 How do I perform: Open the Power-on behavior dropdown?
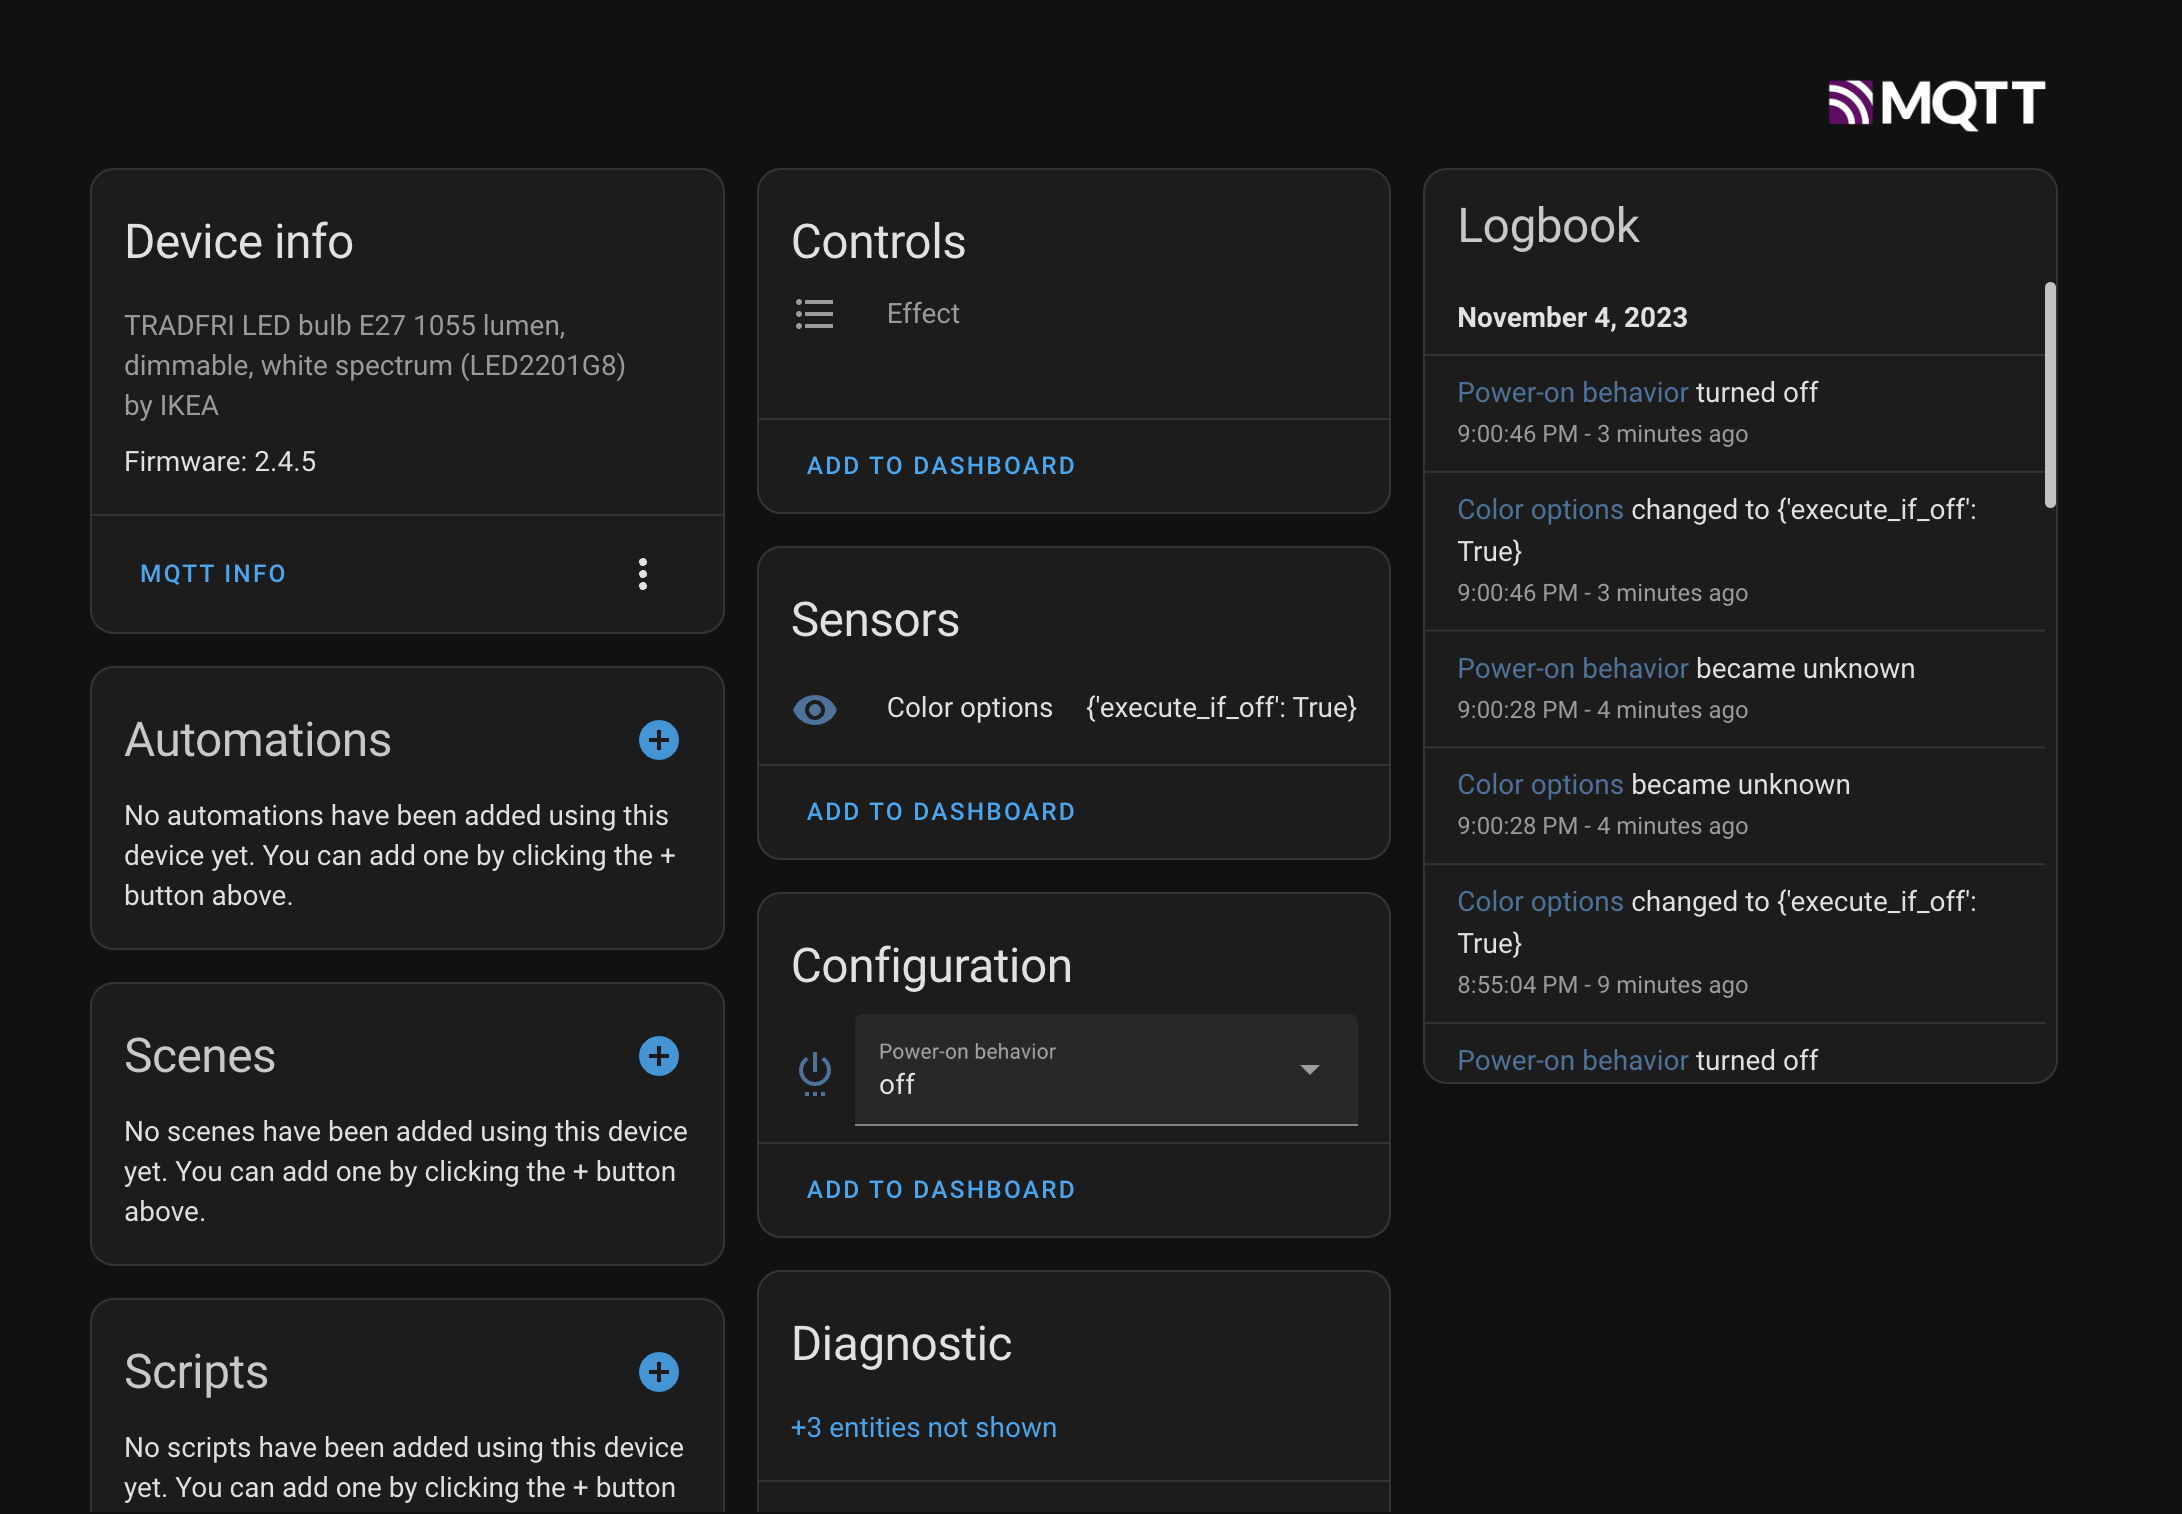click(1082, 1069)
